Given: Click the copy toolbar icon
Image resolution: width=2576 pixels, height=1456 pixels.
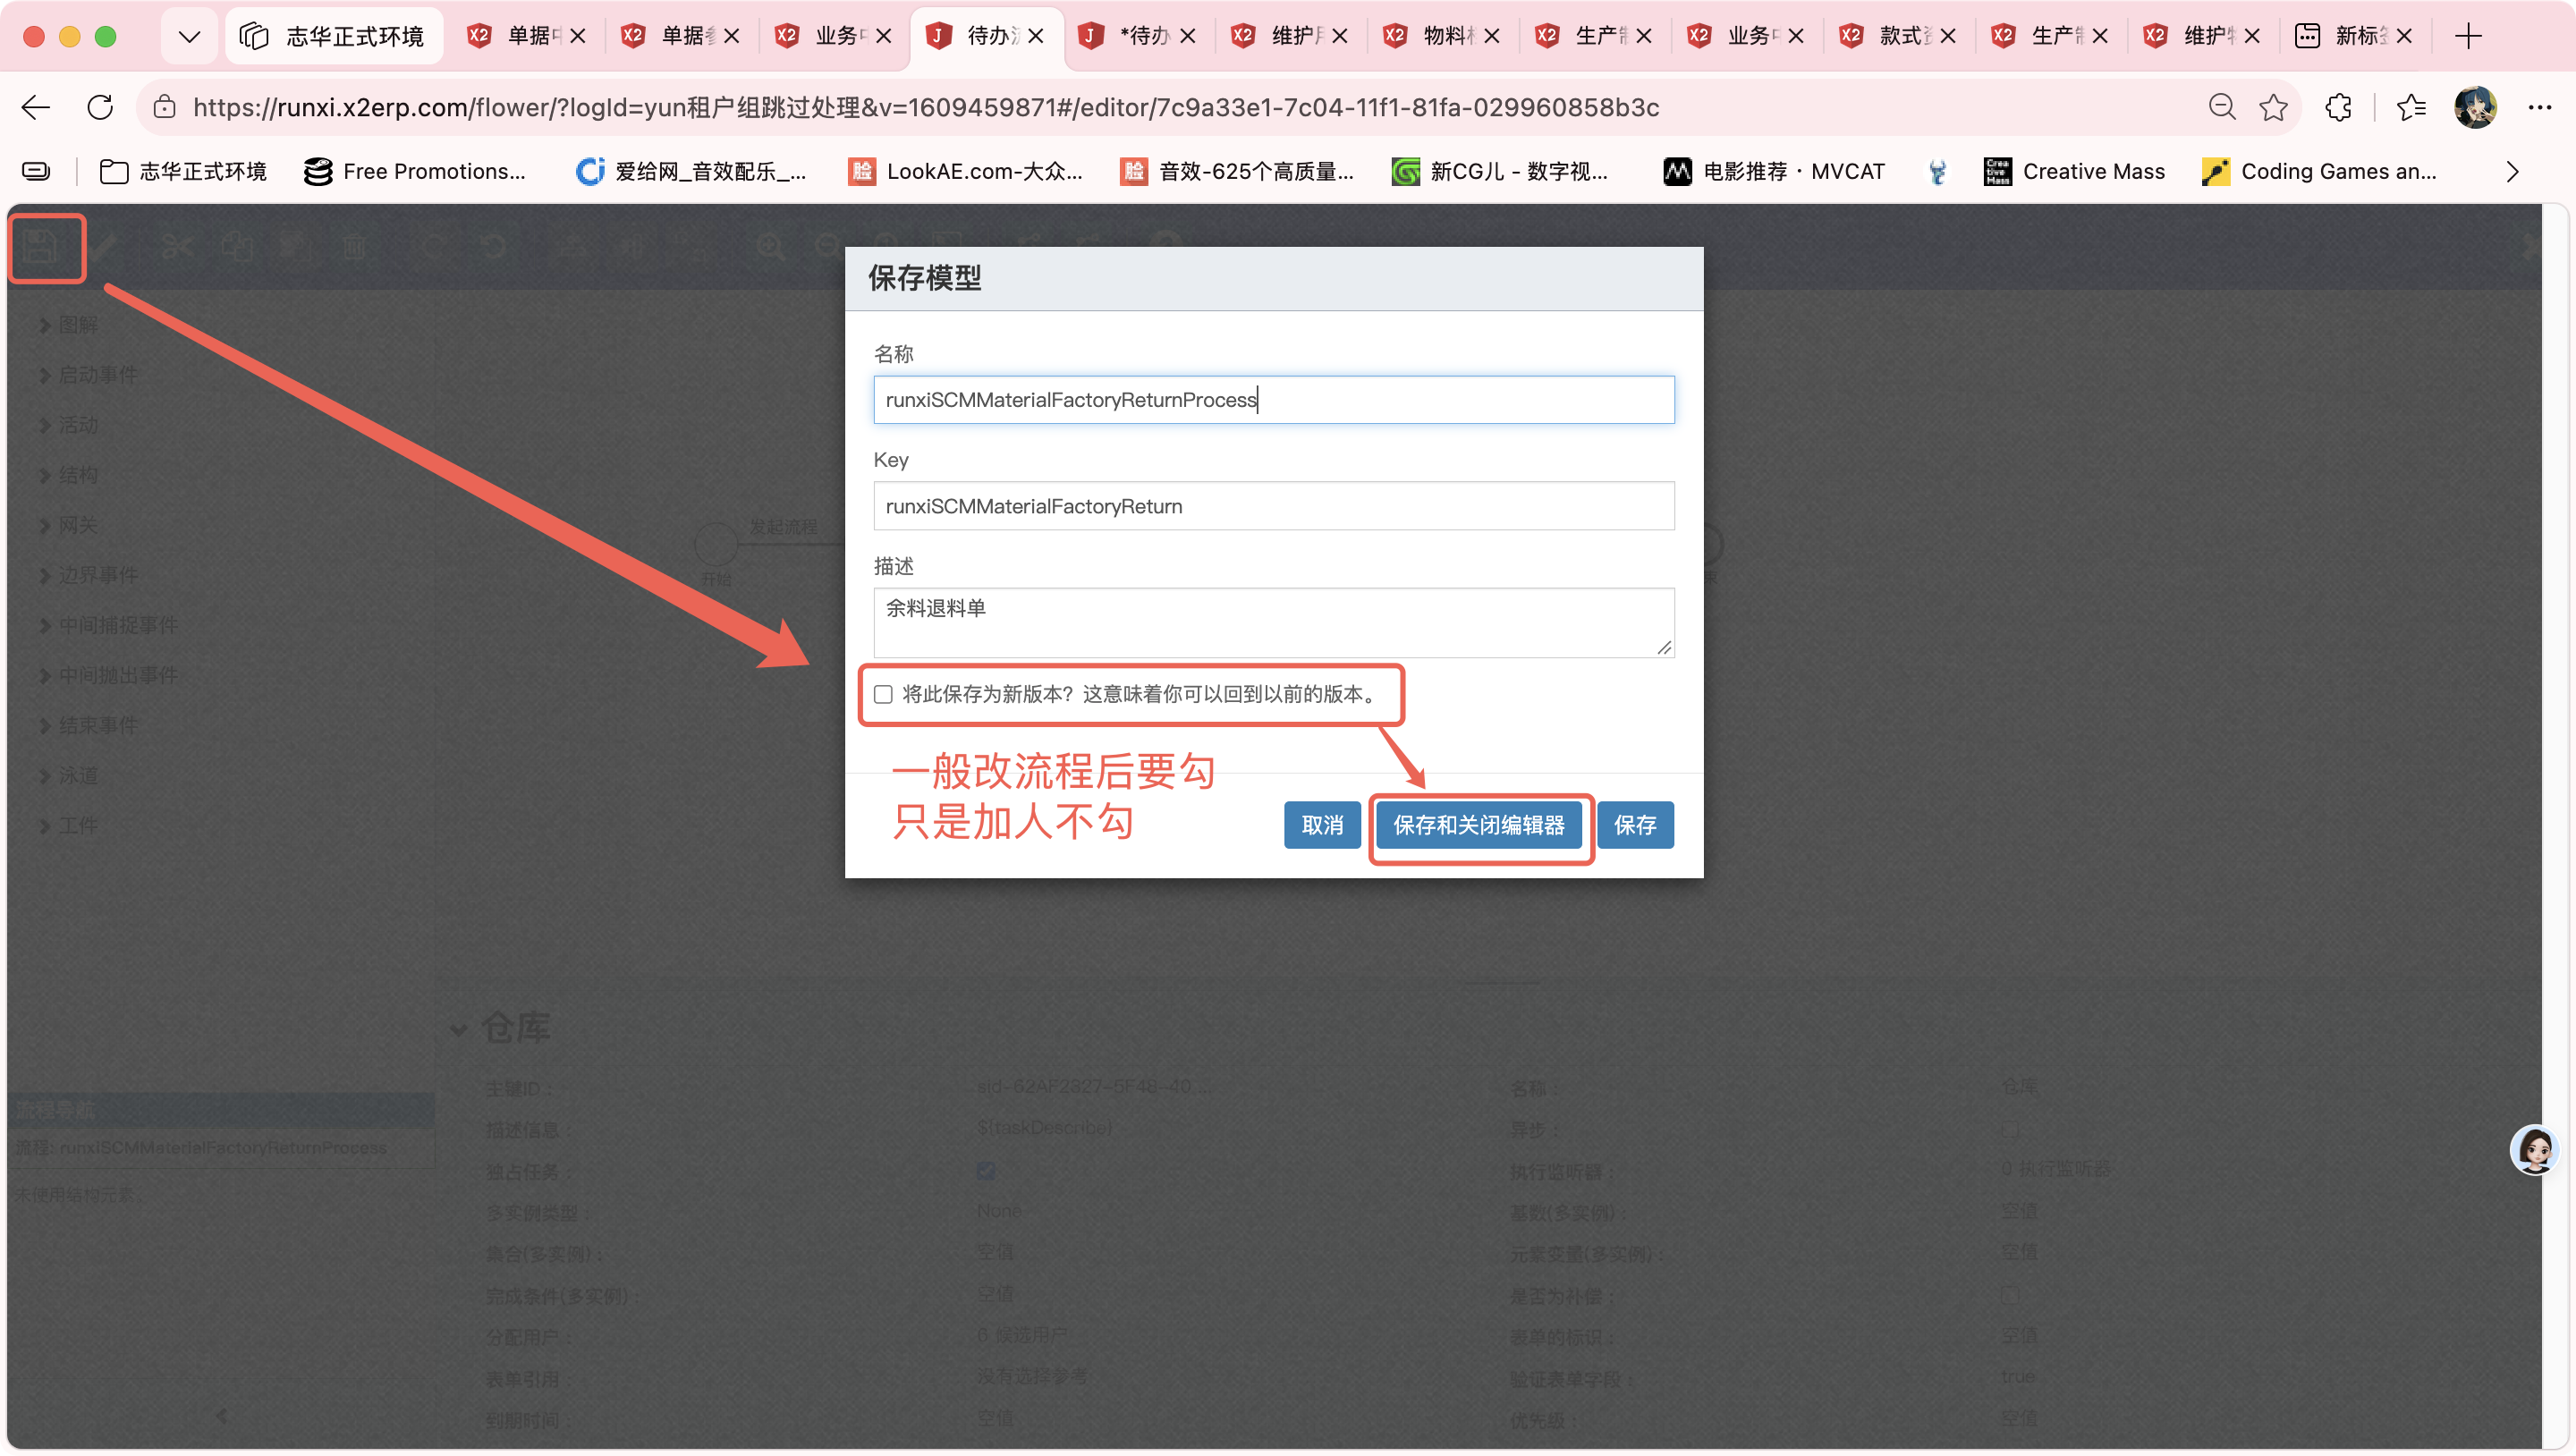Looking at the screenshot, I should point(237,246).
